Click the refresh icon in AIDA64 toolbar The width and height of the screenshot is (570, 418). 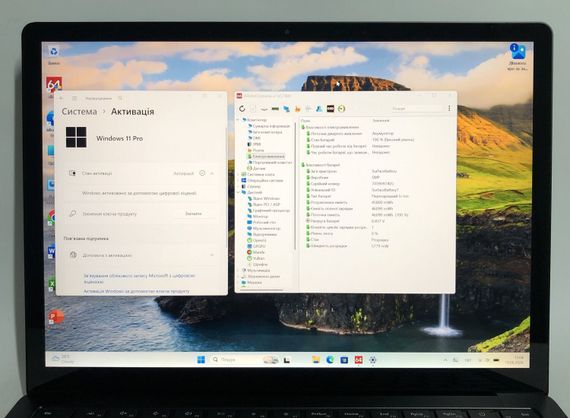(x=242, y=109)
